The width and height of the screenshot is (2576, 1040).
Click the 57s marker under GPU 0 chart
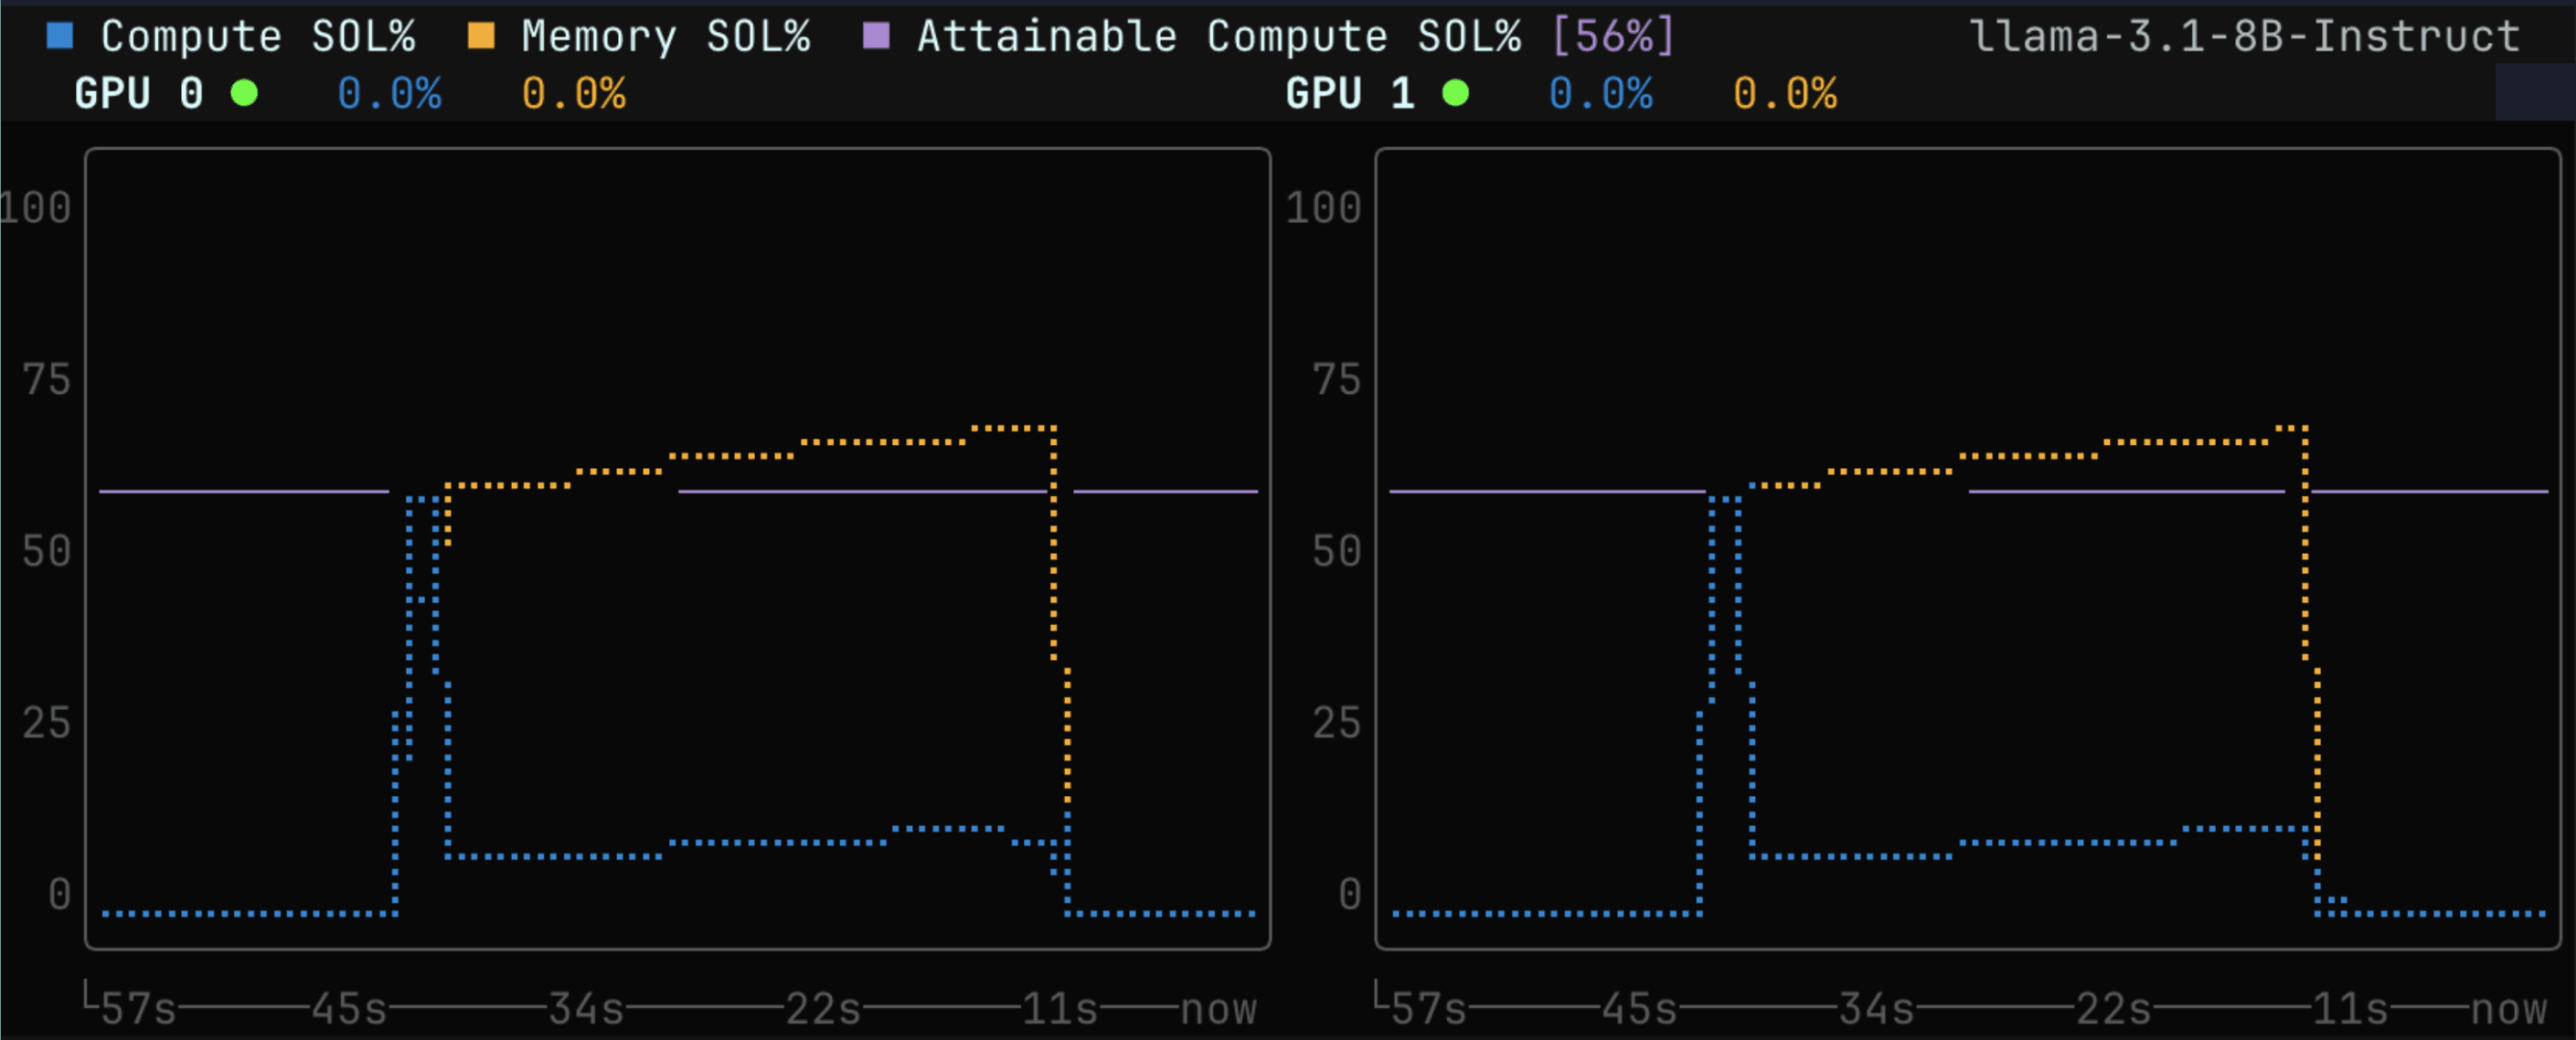[x=138, y=1008]
